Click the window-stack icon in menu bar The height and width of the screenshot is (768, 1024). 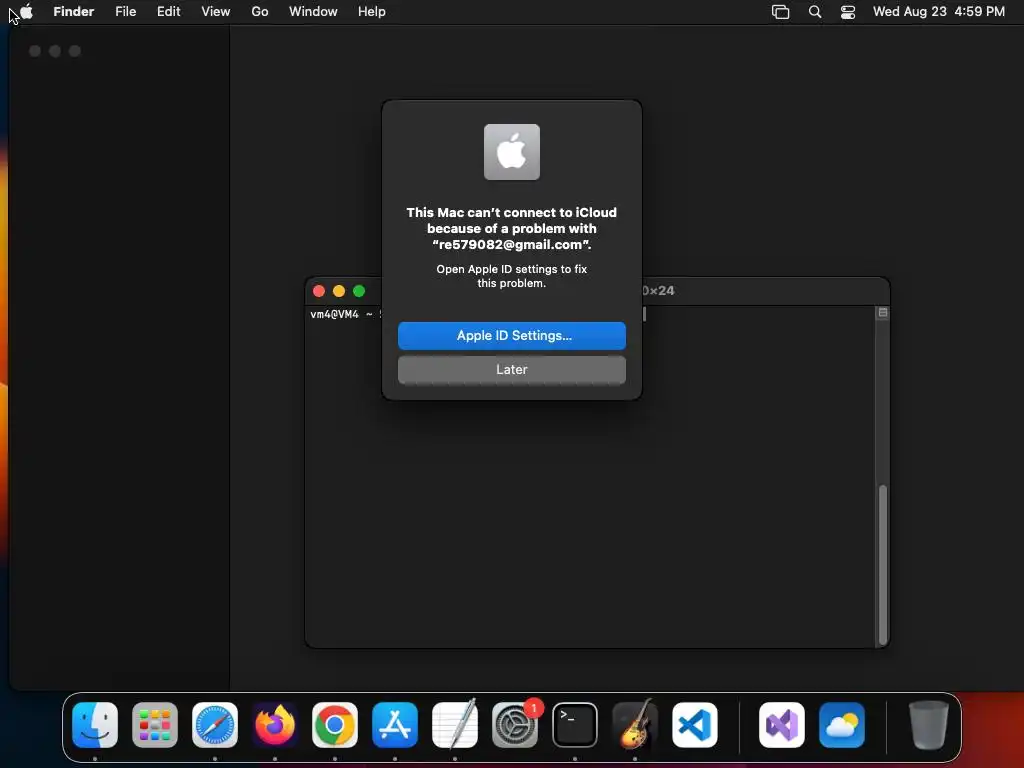click(x=780, y=12)
